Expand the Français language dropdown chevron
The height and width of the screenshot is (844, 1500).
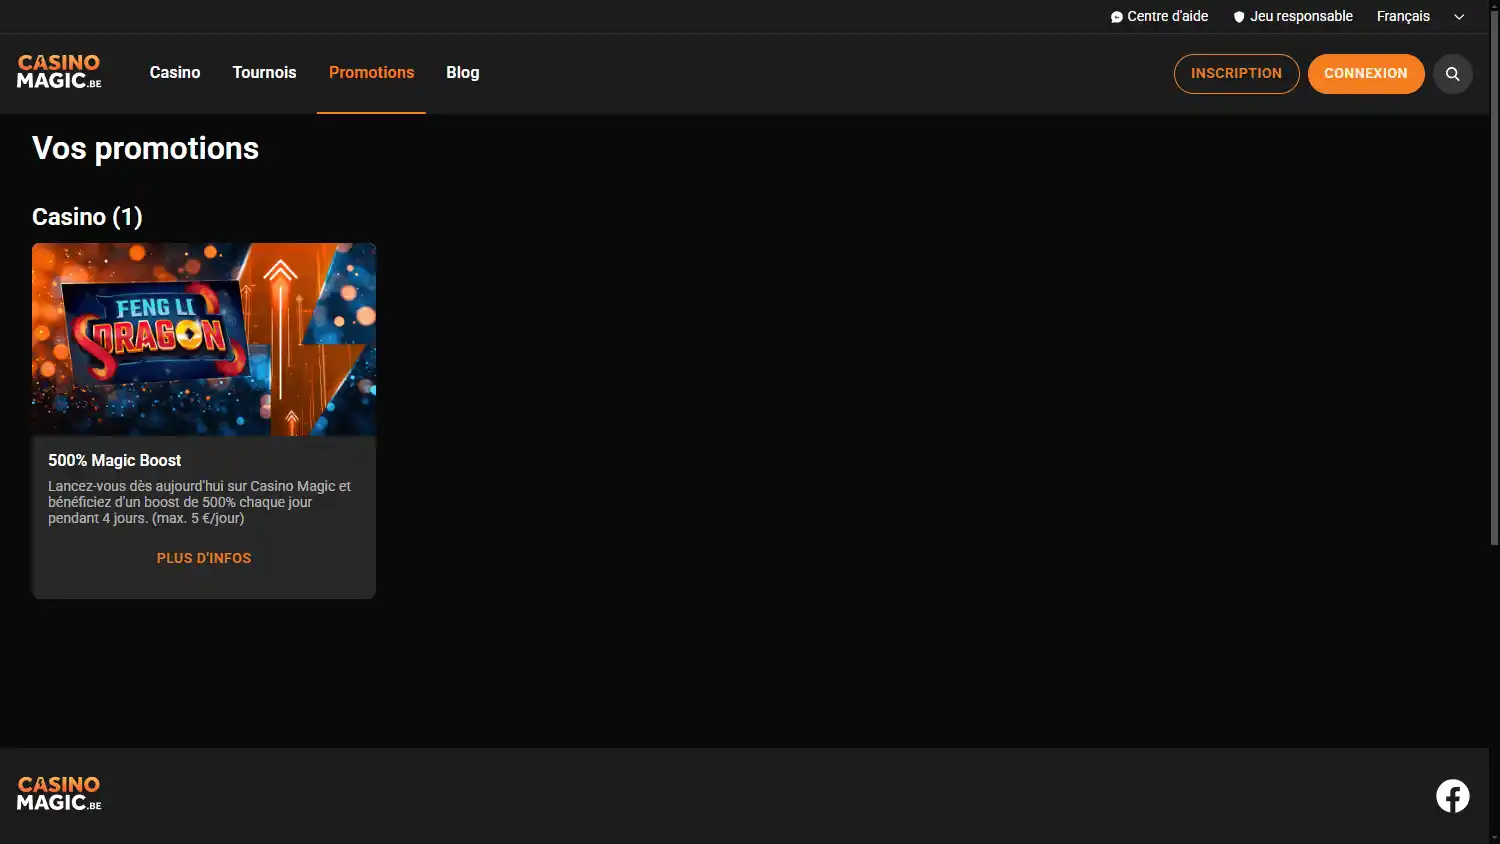click(x=1459, y=17)
